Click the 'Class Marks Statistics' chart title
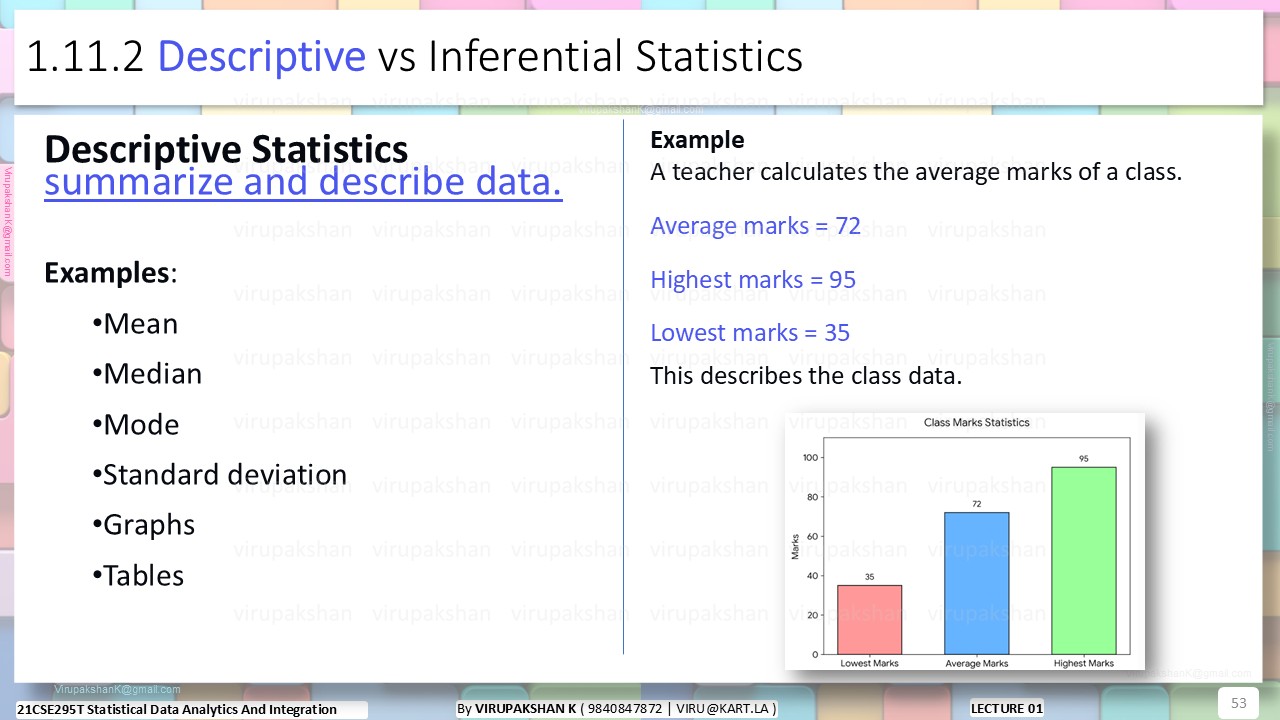The width and height of the screenshot is (1280, 720). click(x=976, y=423)
